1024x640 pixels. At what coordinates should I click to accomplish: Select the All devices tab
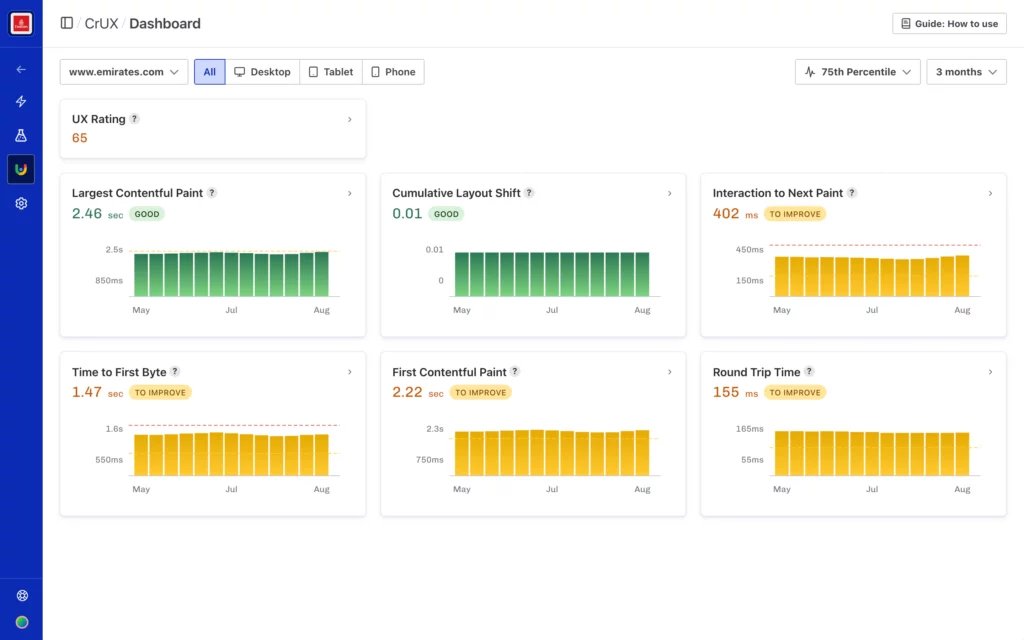210,72
